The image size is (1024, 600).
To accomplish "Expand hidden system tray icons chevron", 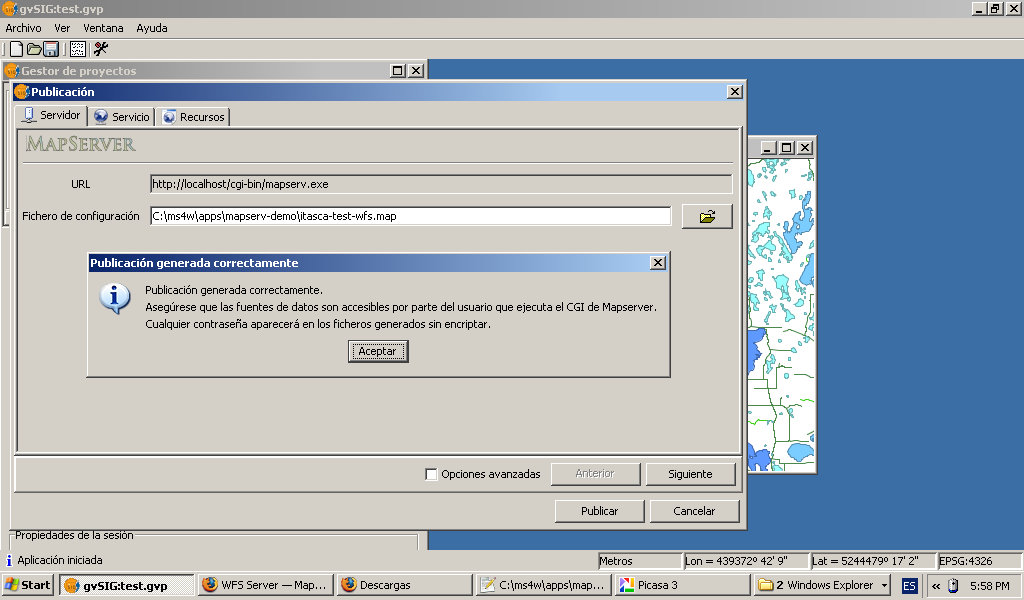I will 936,585.
